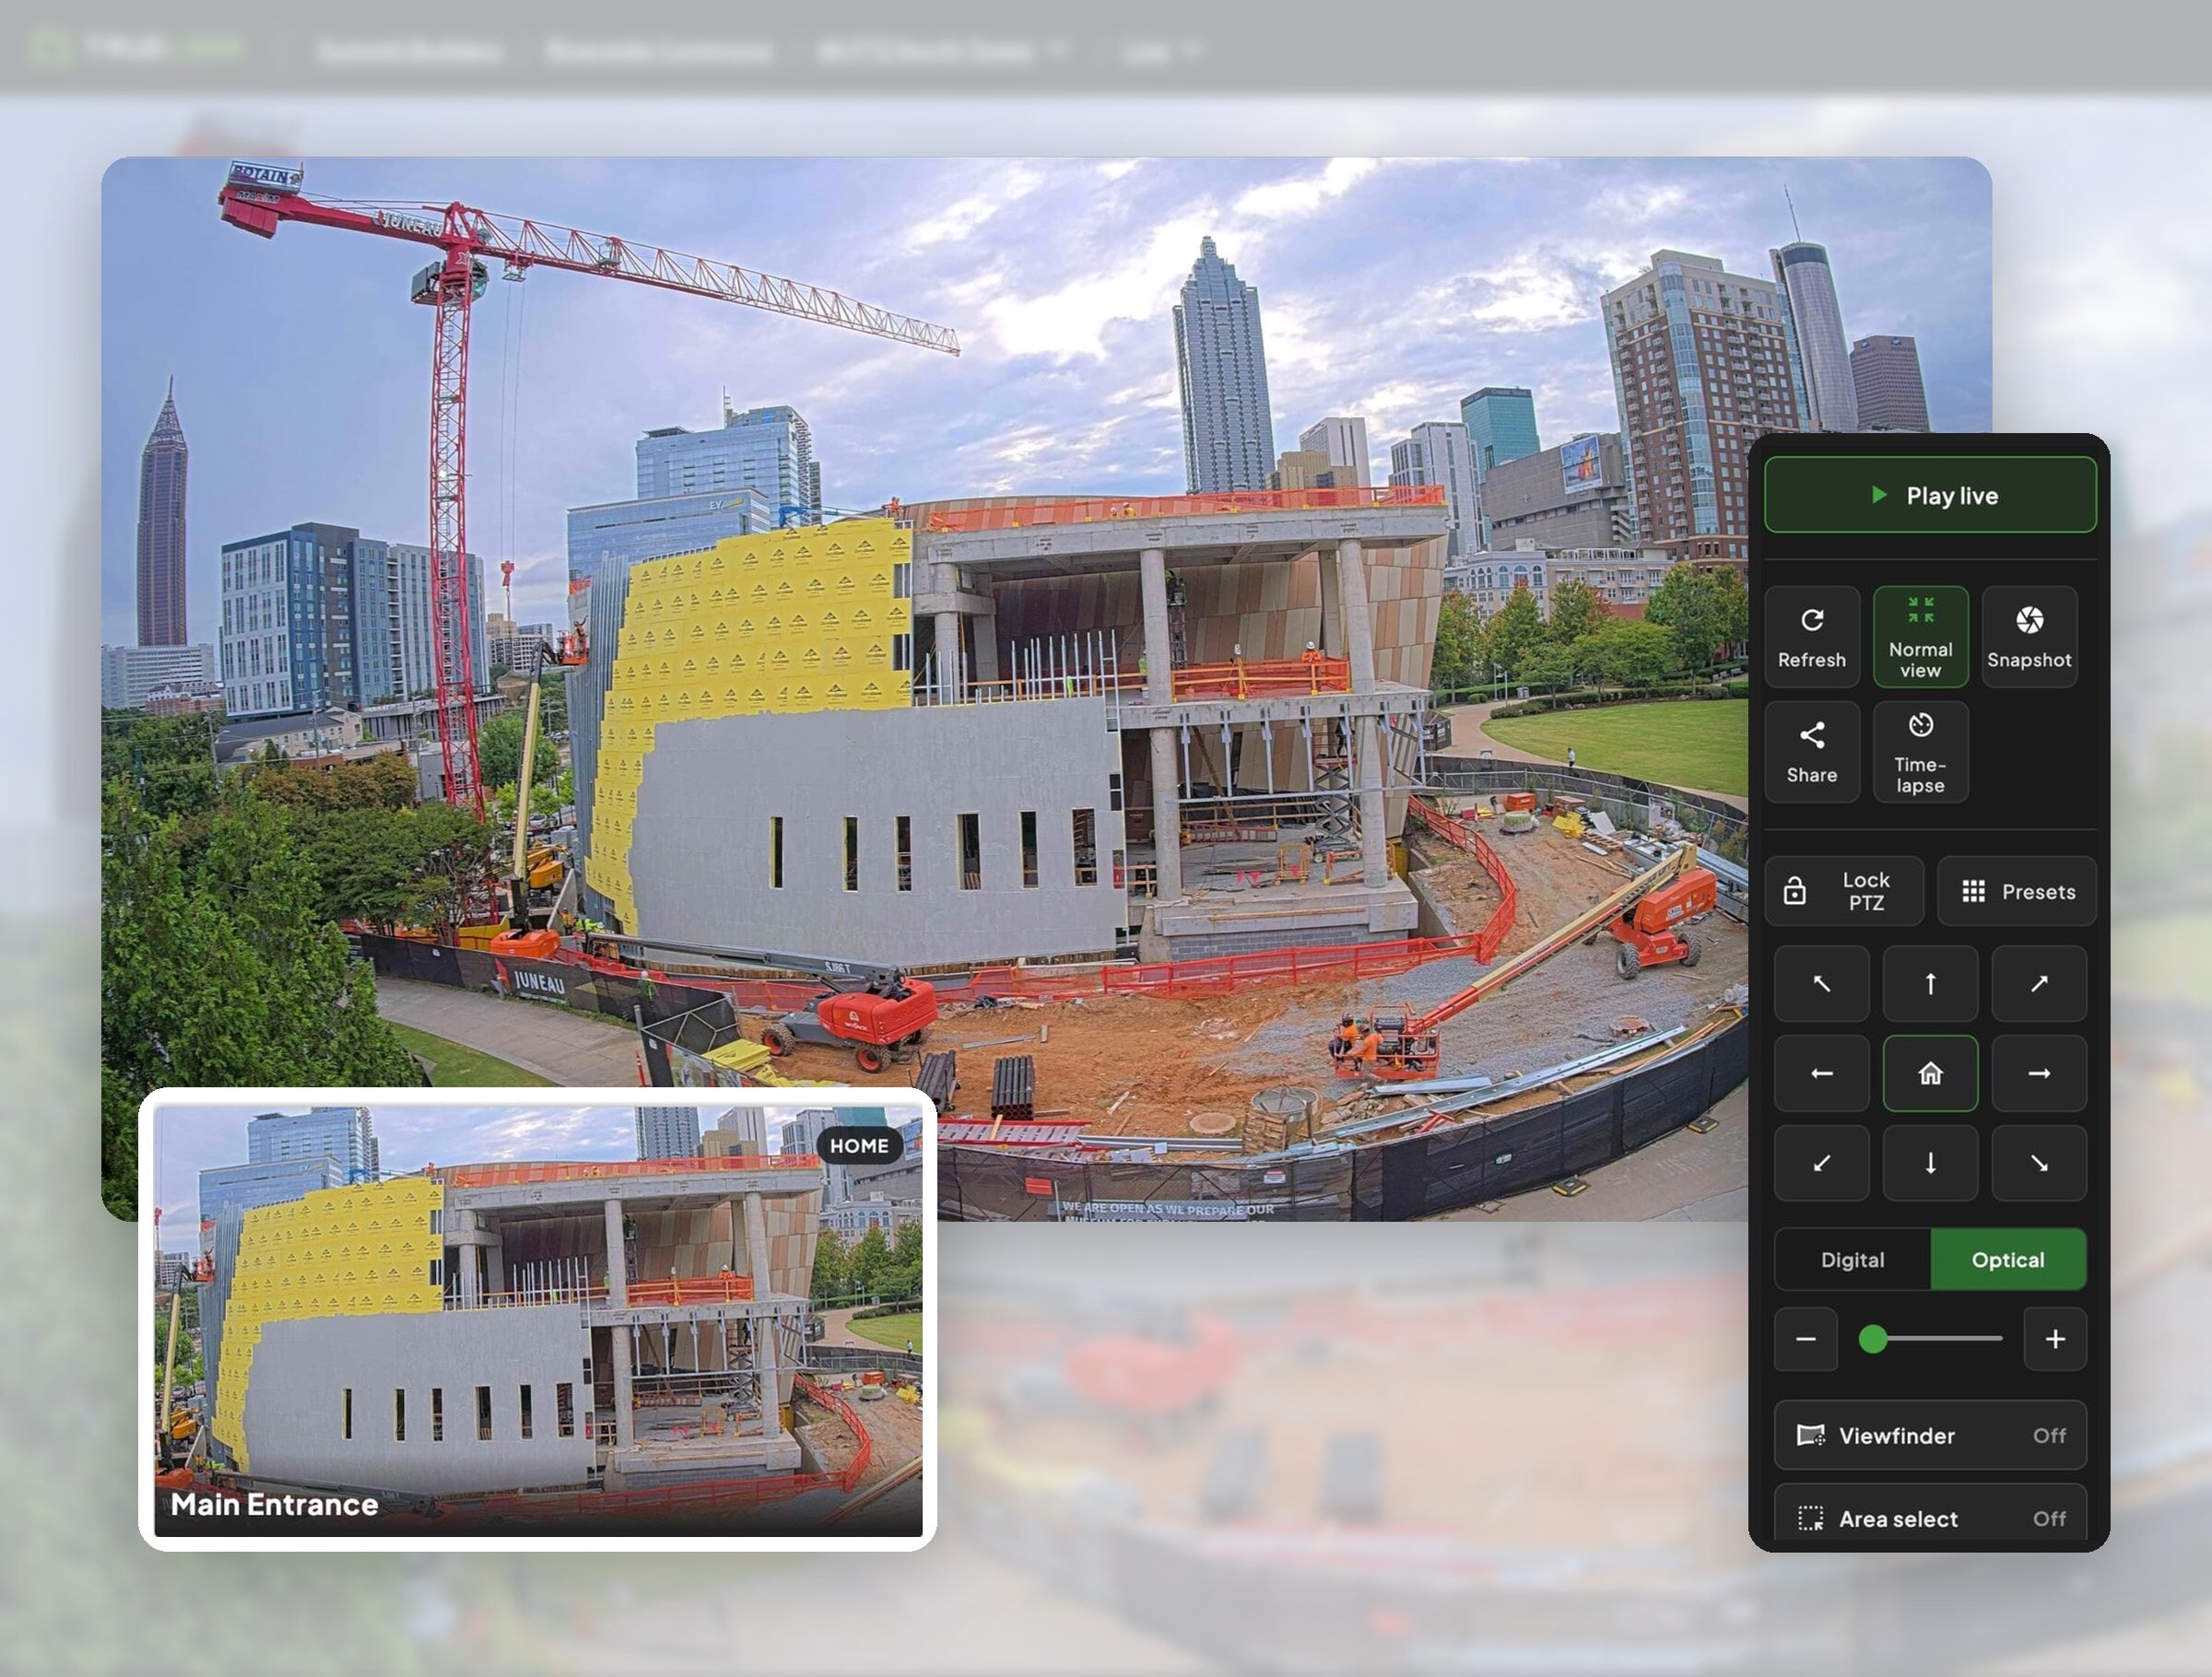Click the HOME badge on thumbnail
Image resolution: width=2212 pixels, height=1677 pixels.
pos(859,1146)
